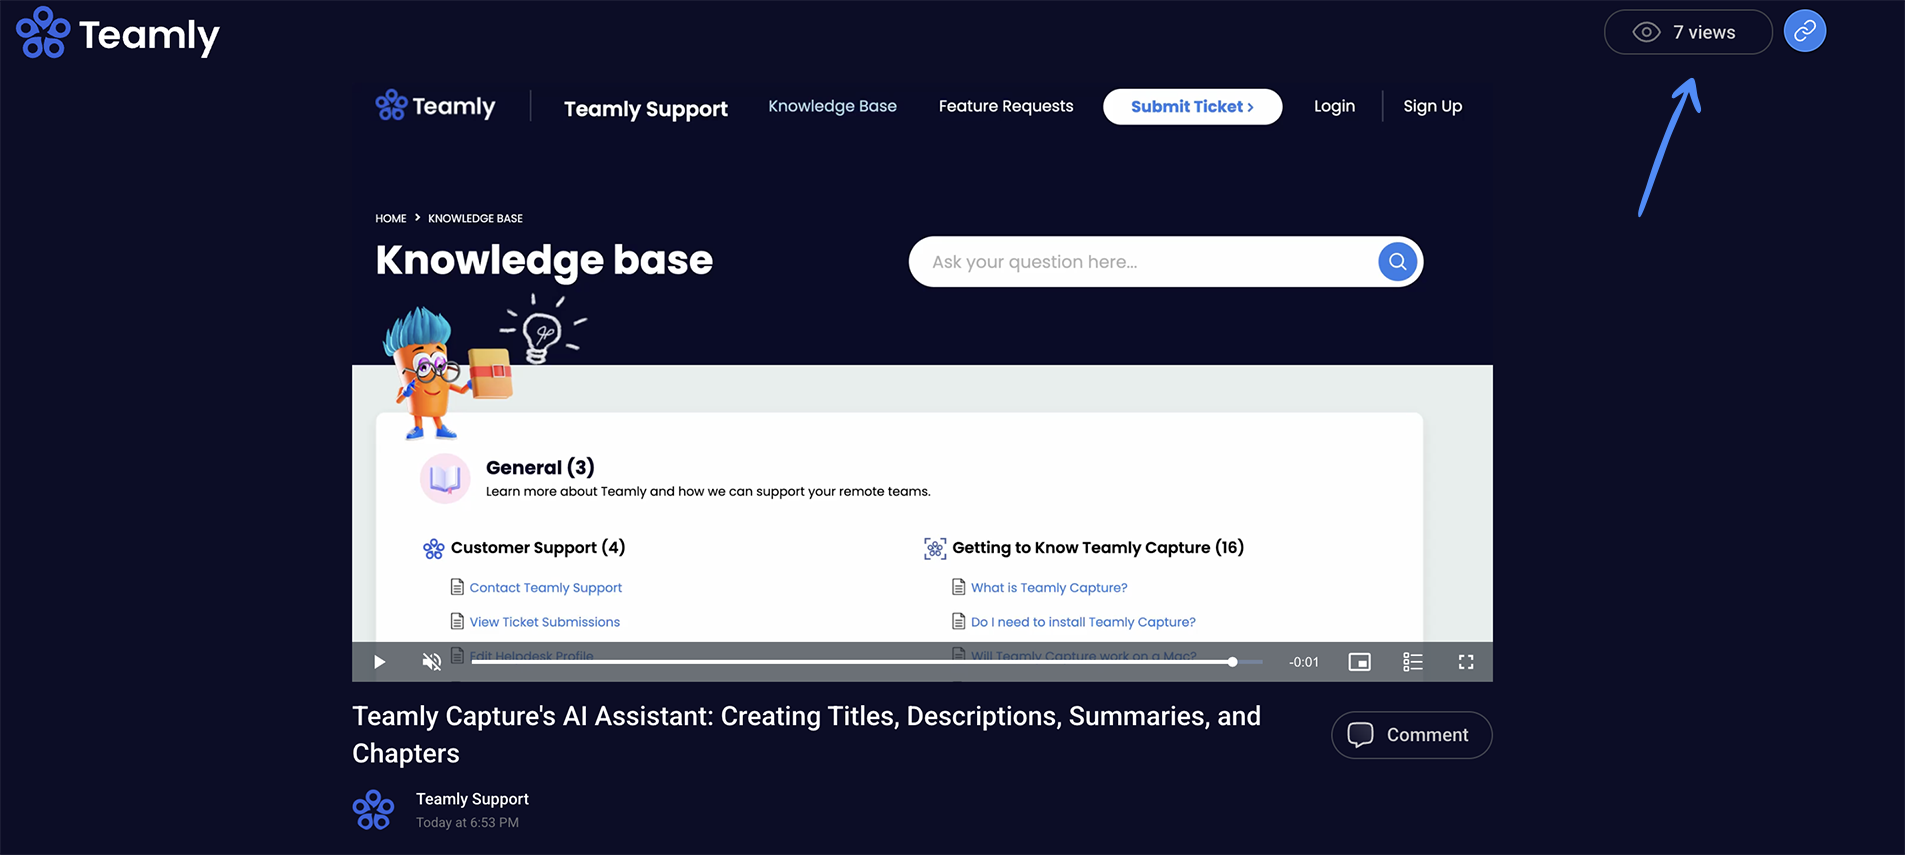Click the General book icon
Viewport: 1905px width, 855px height.
[445, 479]
